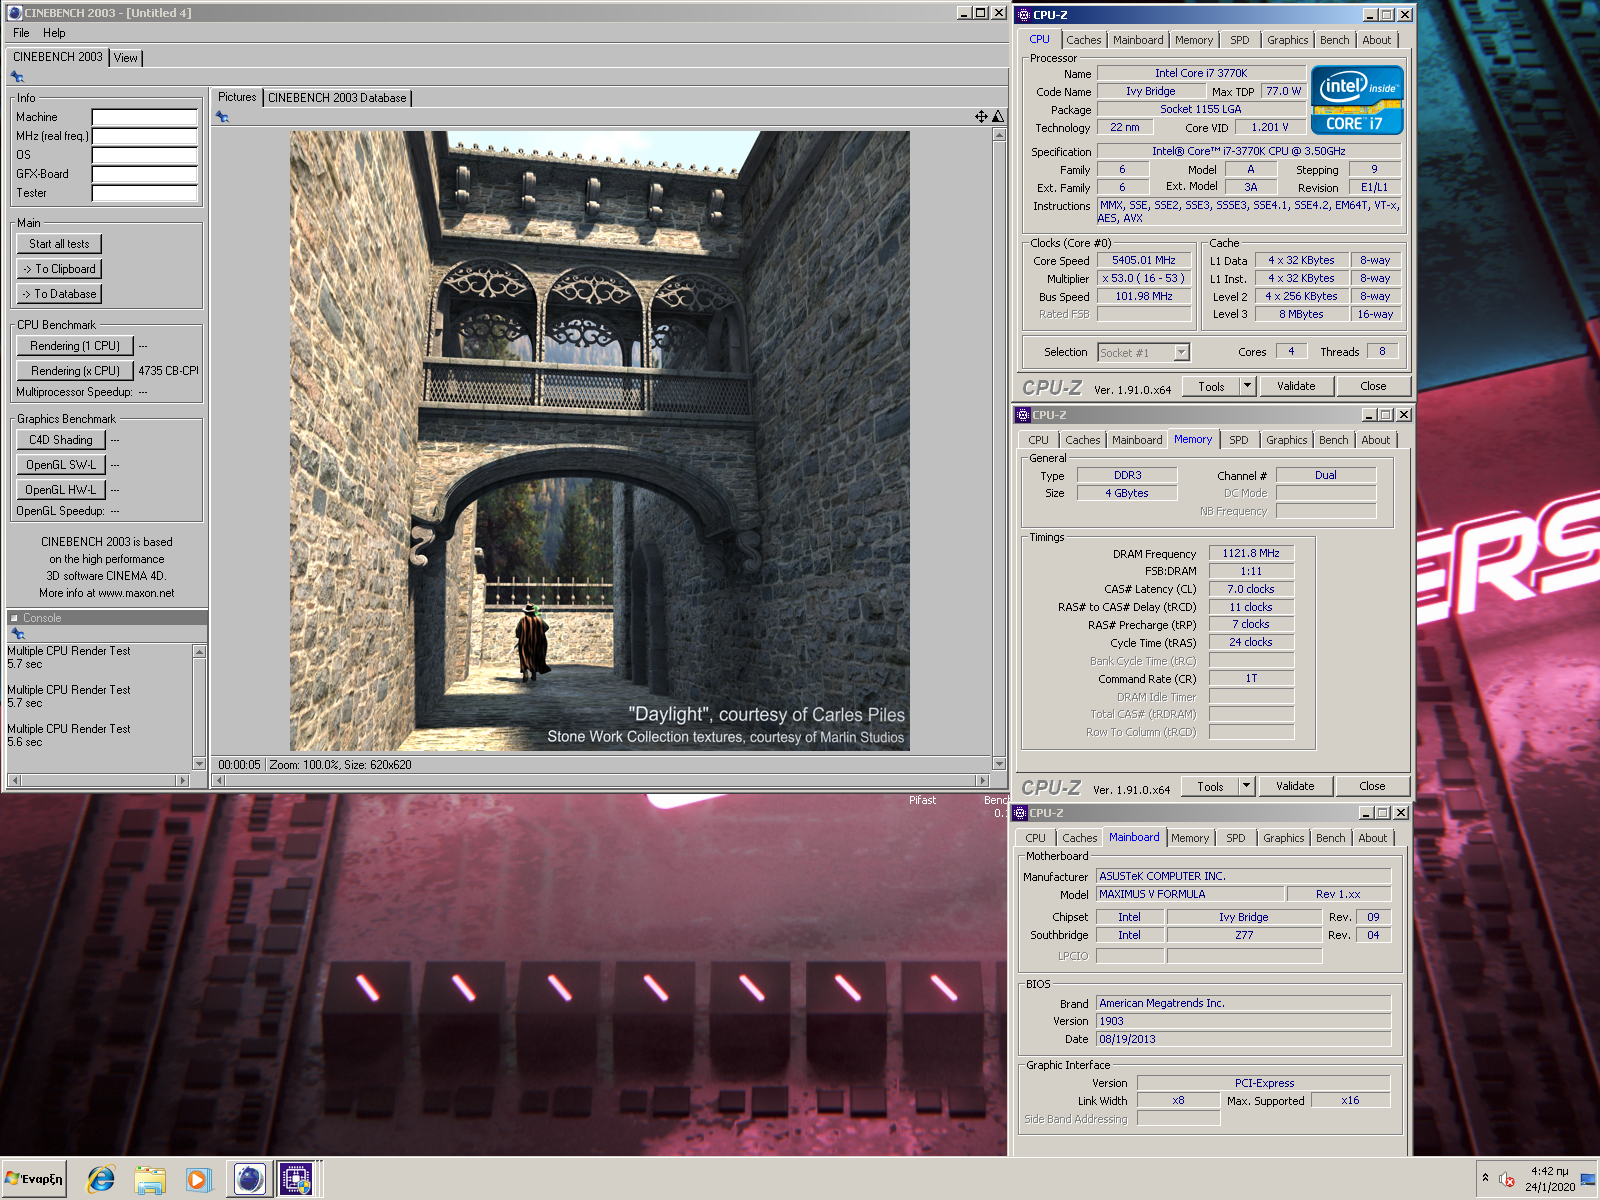Open Caches tab in top CPU-Z window
The height and width of the screenshot is (1200, 1600).
[1083, 40]
